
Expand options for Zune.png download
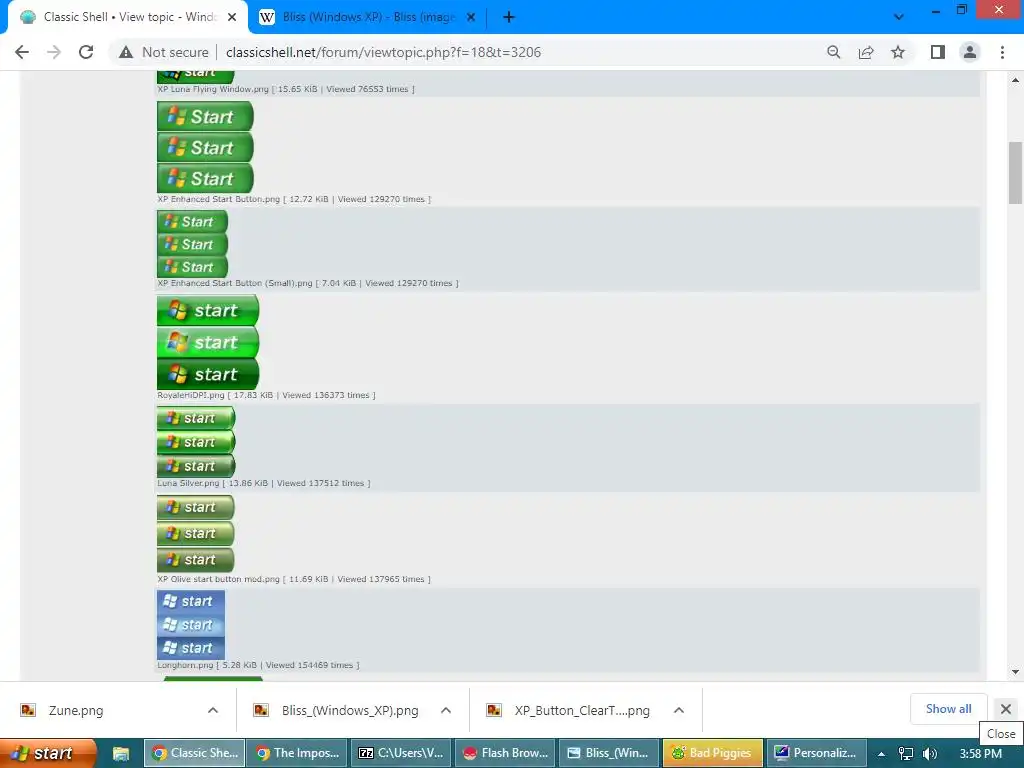tap(213, 711)
